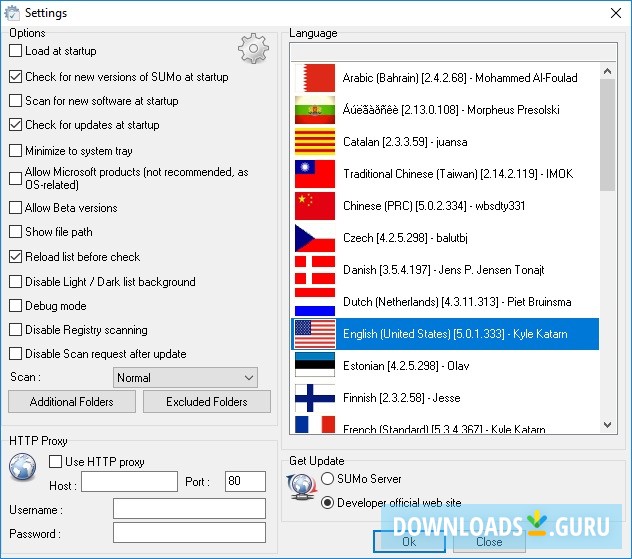The image size is (632, 559).
Task: Click the Settings window title icon
Action: click(12, 12)
